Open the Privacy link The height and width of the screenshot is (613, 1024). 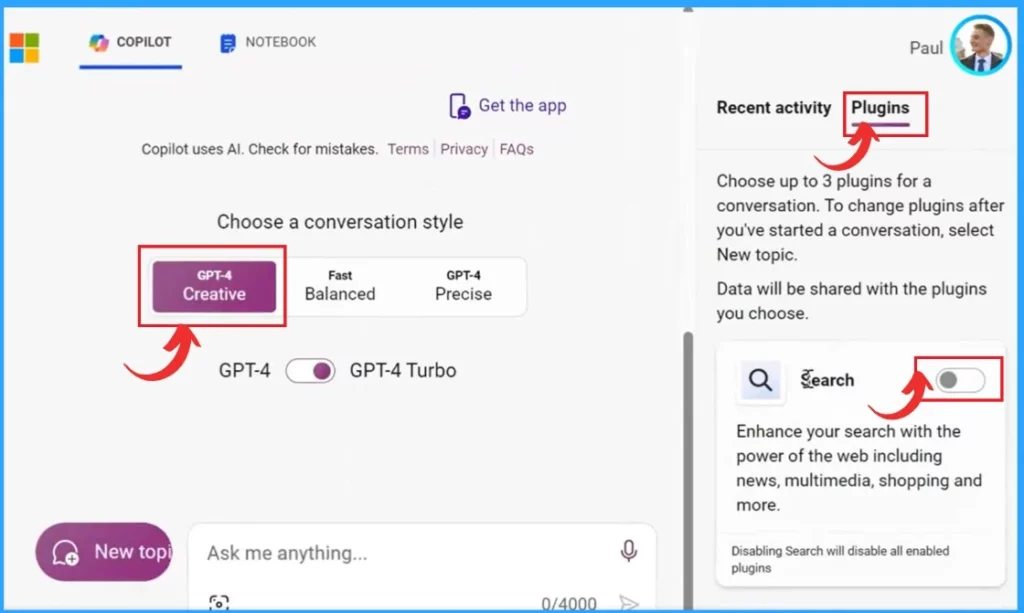[x=464, y=149]
